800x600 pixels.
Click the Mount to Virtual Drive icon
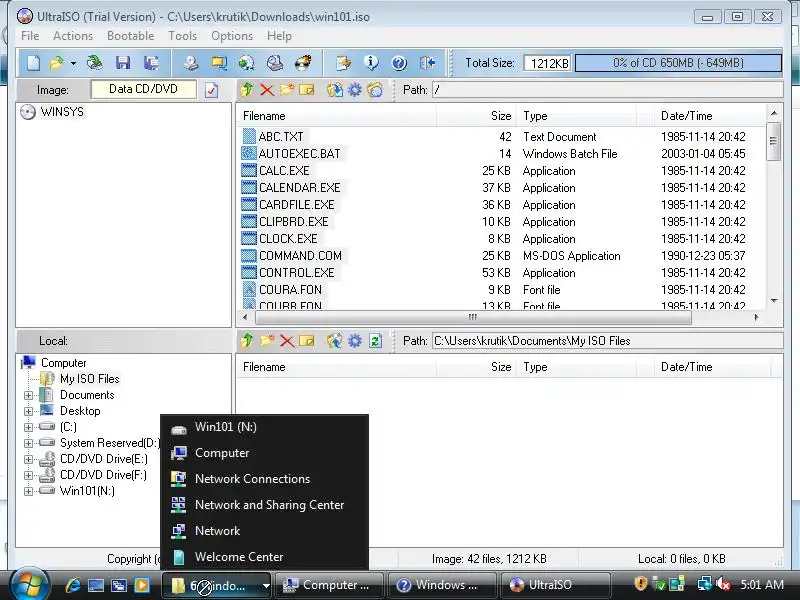click(275, 63)
